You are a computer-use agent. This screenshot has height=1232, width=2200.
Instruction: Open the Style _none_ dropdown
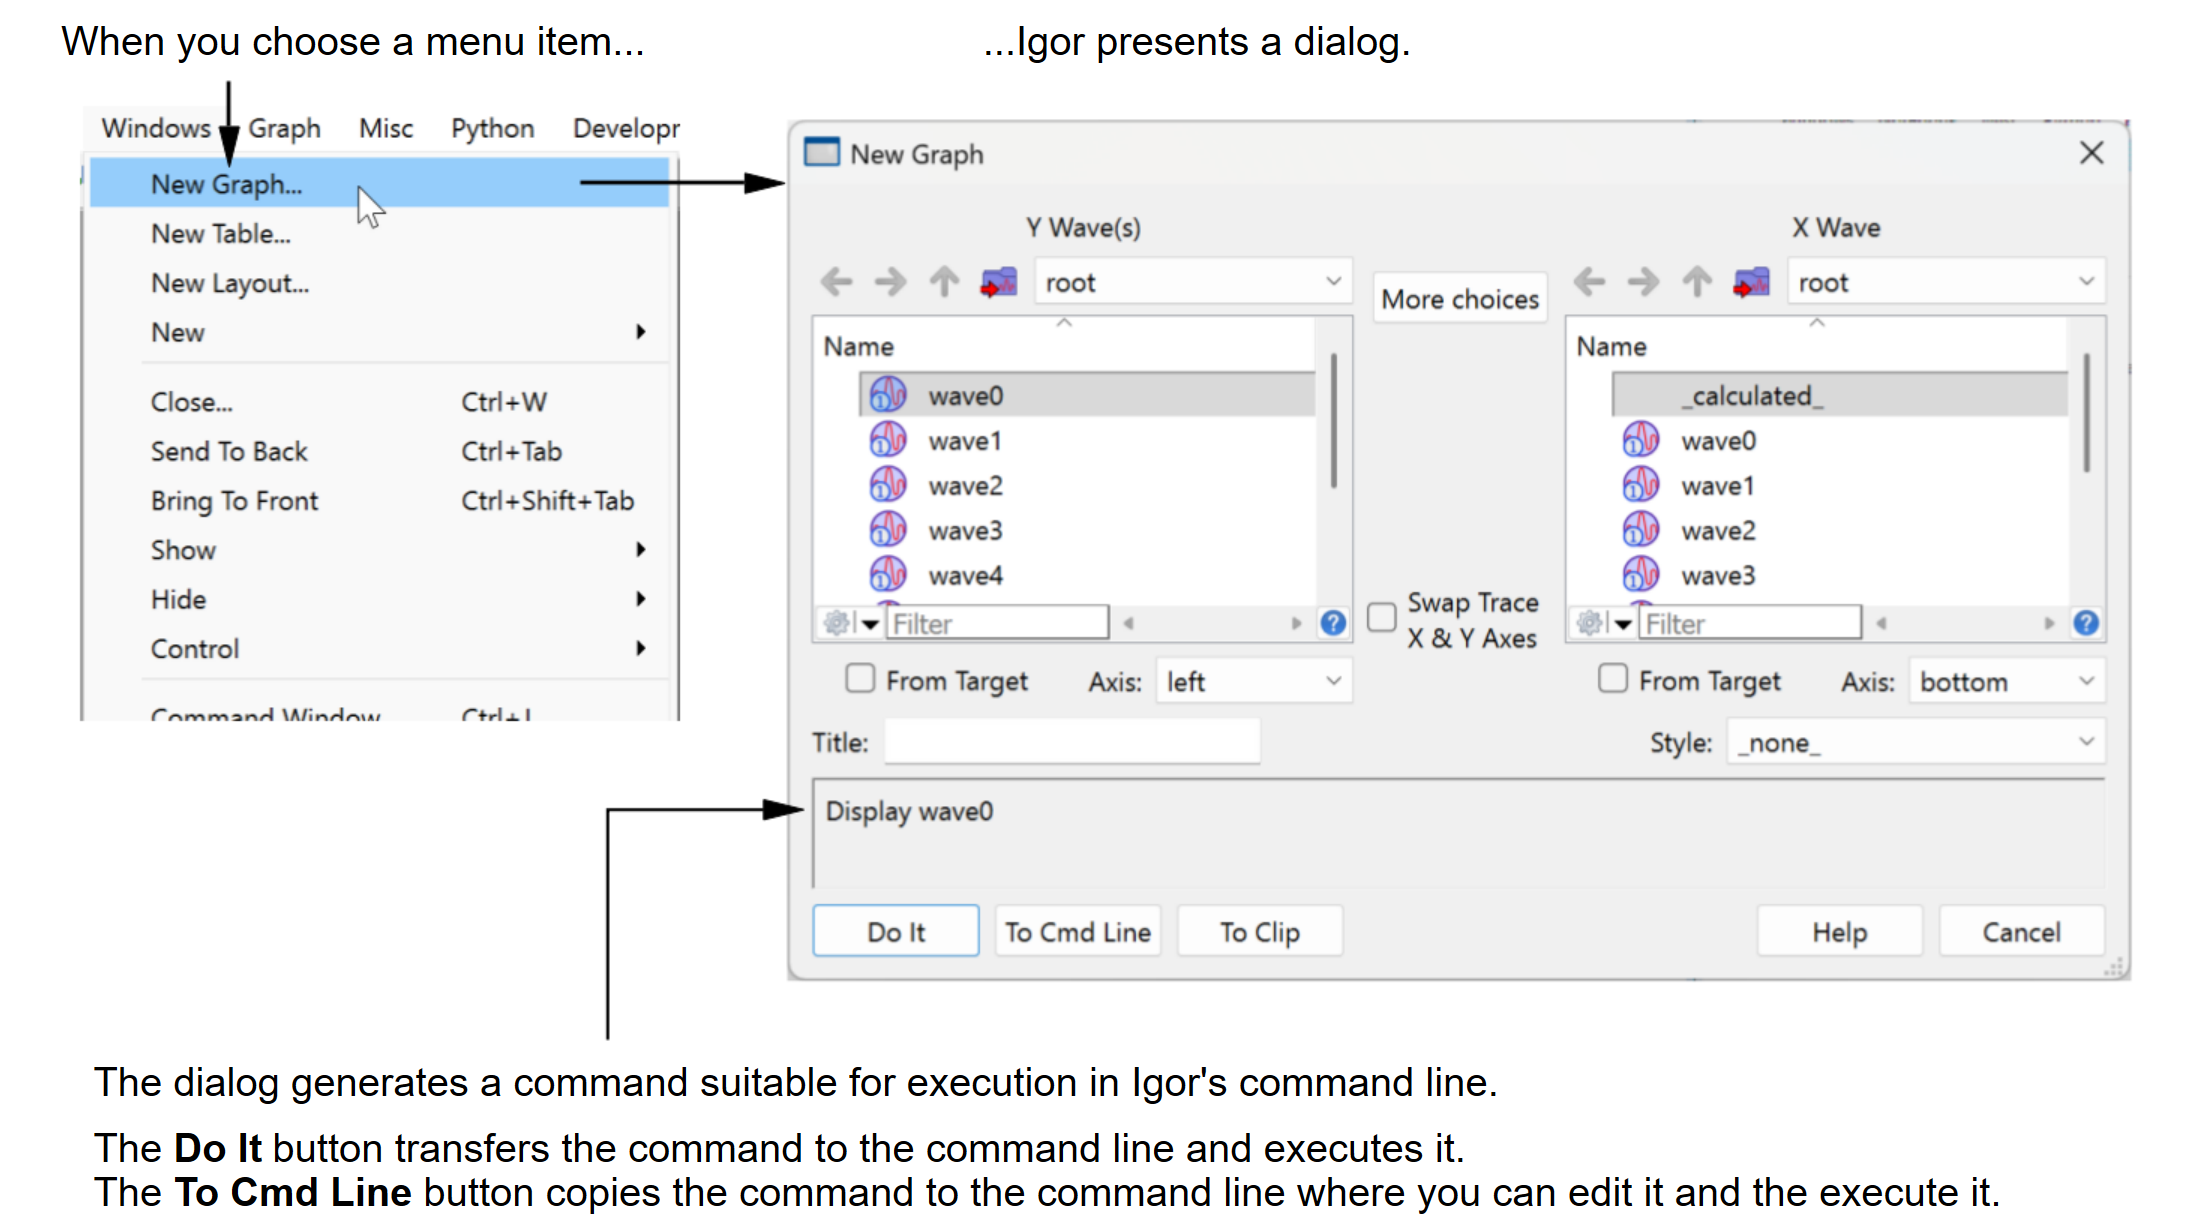tap(1915, 742)
